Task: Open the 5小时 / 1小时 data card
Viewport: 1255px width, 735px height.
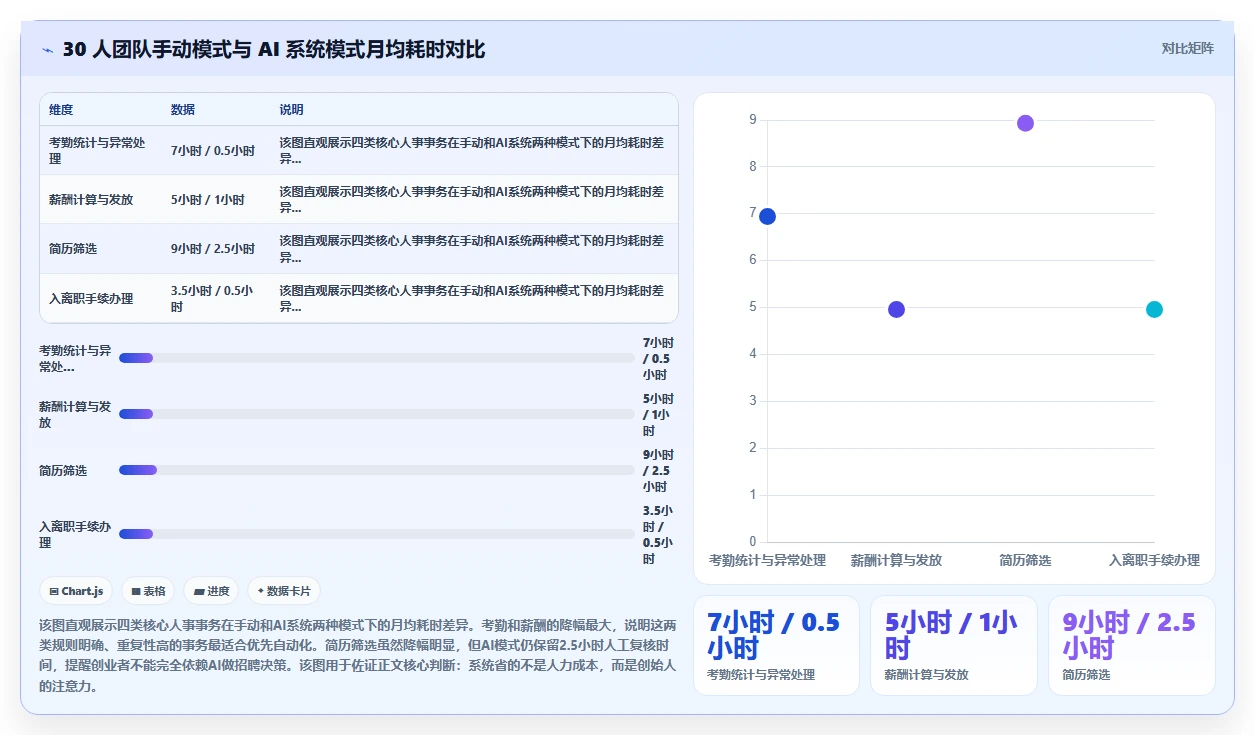Action: pyautogui.click(x=954, y=645)
